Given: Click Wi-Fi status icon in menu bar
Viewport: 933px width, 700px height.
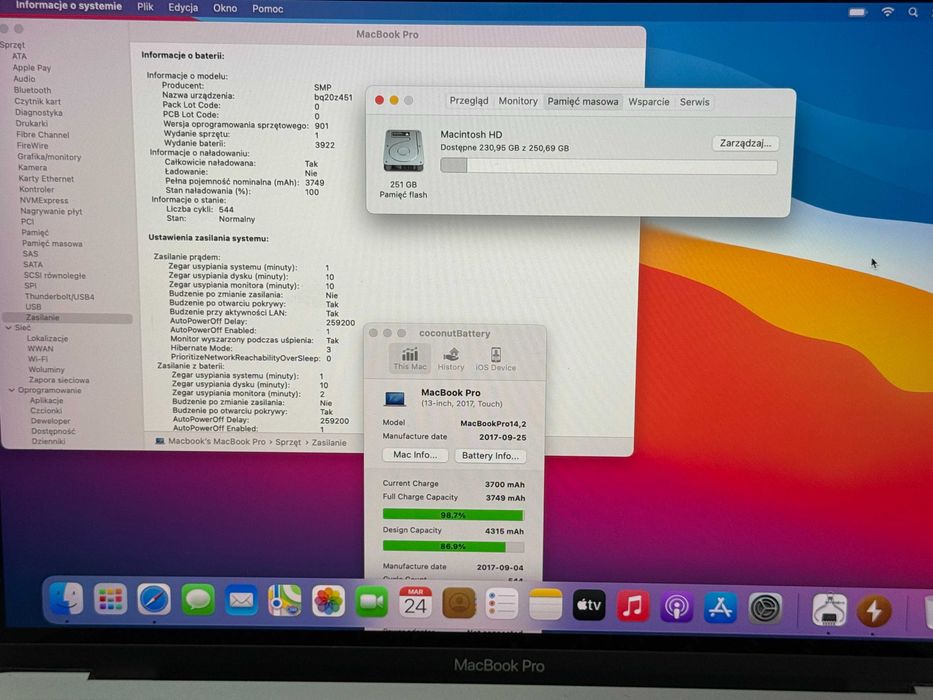Looking at the screenshot, I should [887, 12].
